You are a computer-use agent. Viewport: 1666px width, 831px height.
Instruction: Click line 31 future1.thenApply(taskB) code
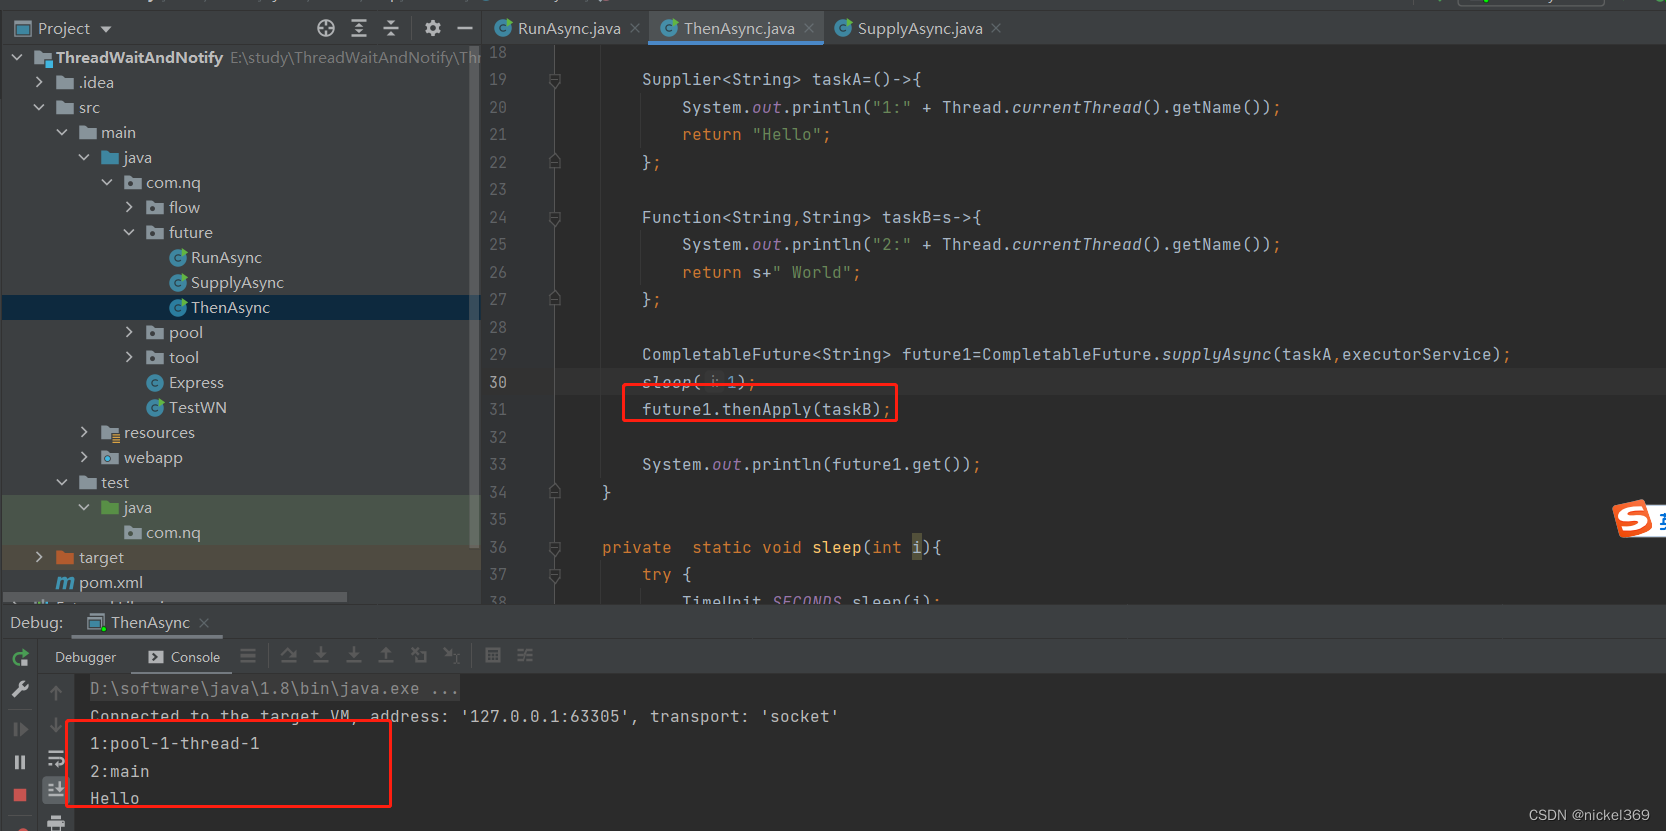tap(766, 410)
